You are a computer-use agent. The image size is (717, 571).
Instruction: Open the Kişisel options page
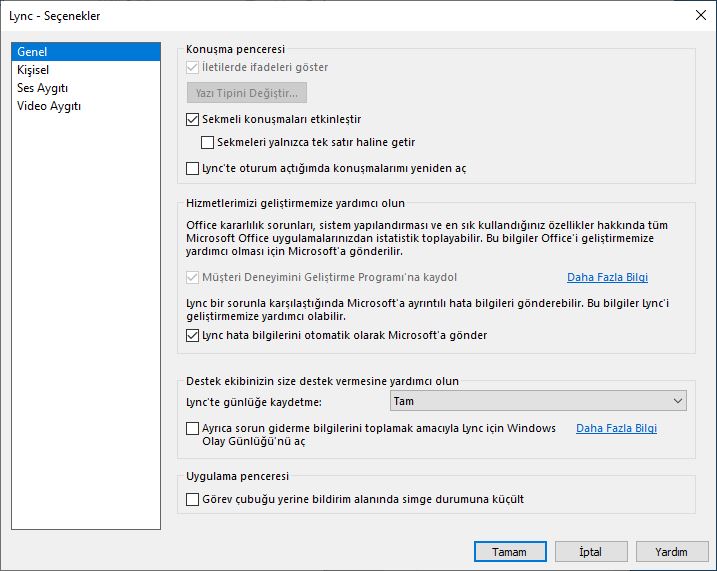(33, 70)
